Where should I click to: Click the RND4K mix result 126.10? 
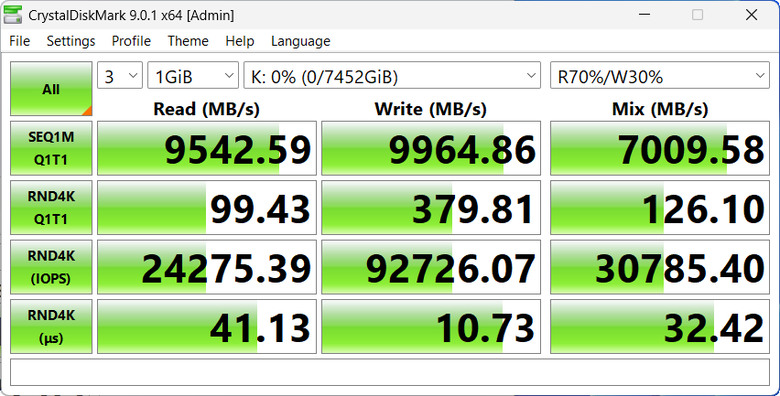click(x=660, y=207)
